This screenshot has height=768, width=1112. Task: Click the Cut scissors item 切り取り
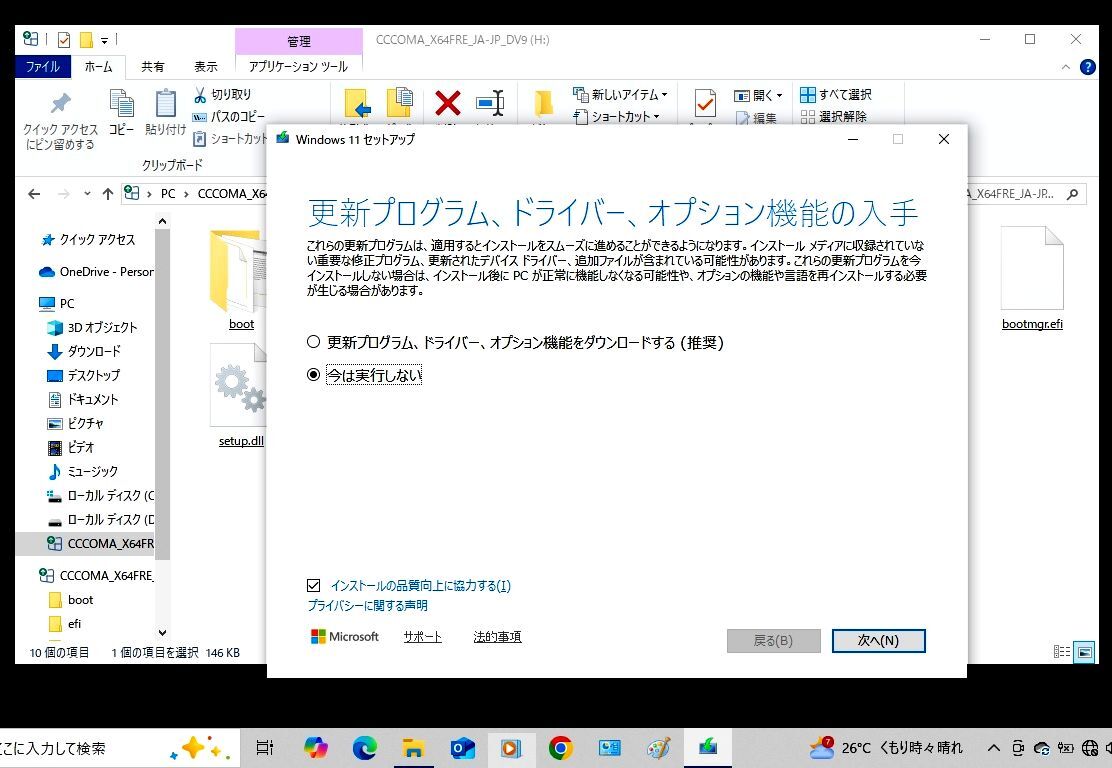tap(223, 94)
